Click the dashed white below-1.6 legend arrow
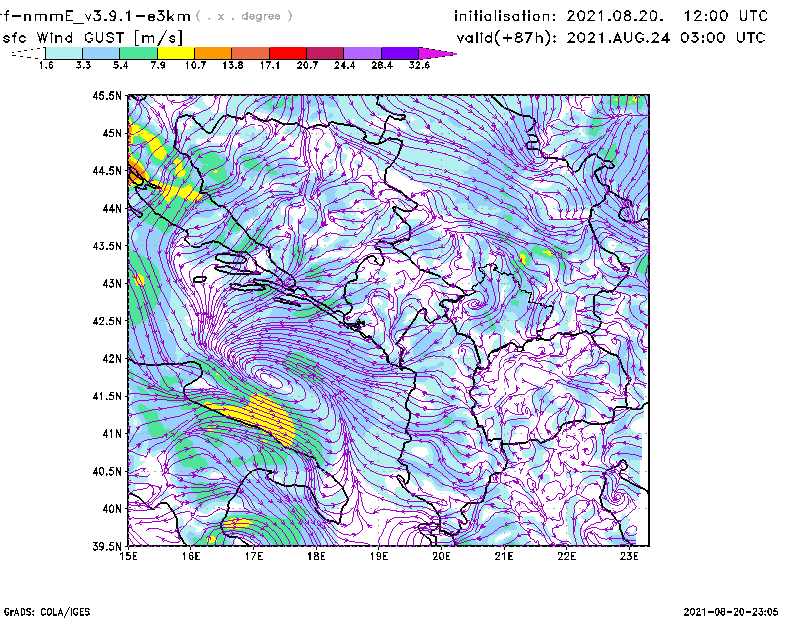Viewport: 800px width, 618px height. (x=28, y=53)
